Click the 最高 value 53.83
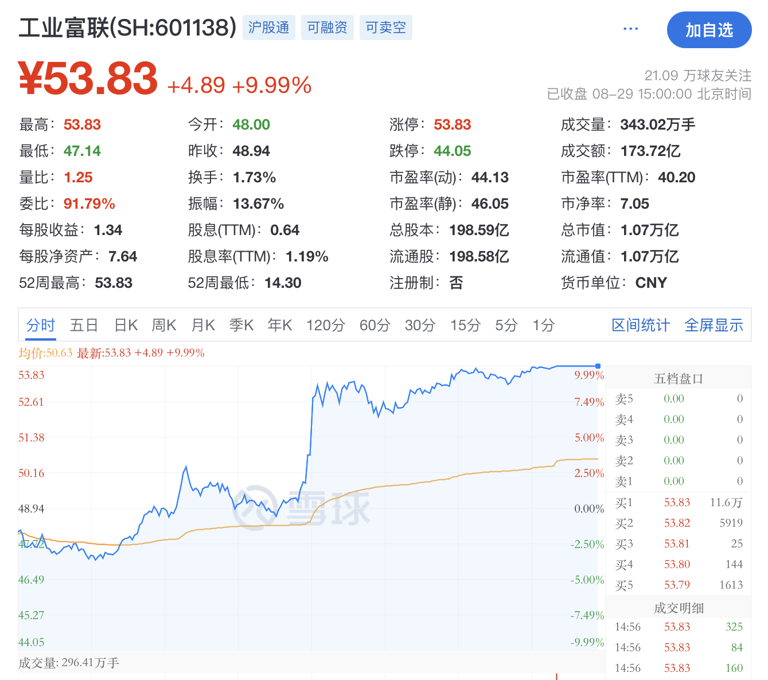Image resolution: width=768 pixels, height=680 pixels. pyautogui.click(x=82, y=124)
